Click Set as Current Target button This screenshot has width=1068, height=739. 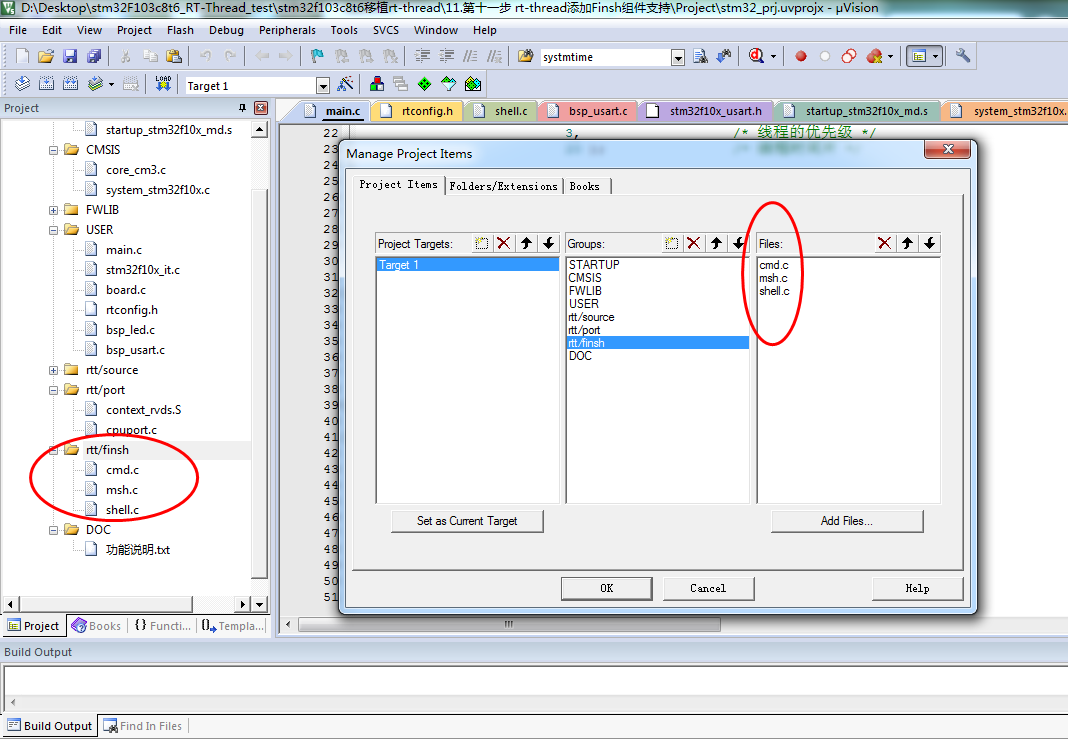click(467, 521)
